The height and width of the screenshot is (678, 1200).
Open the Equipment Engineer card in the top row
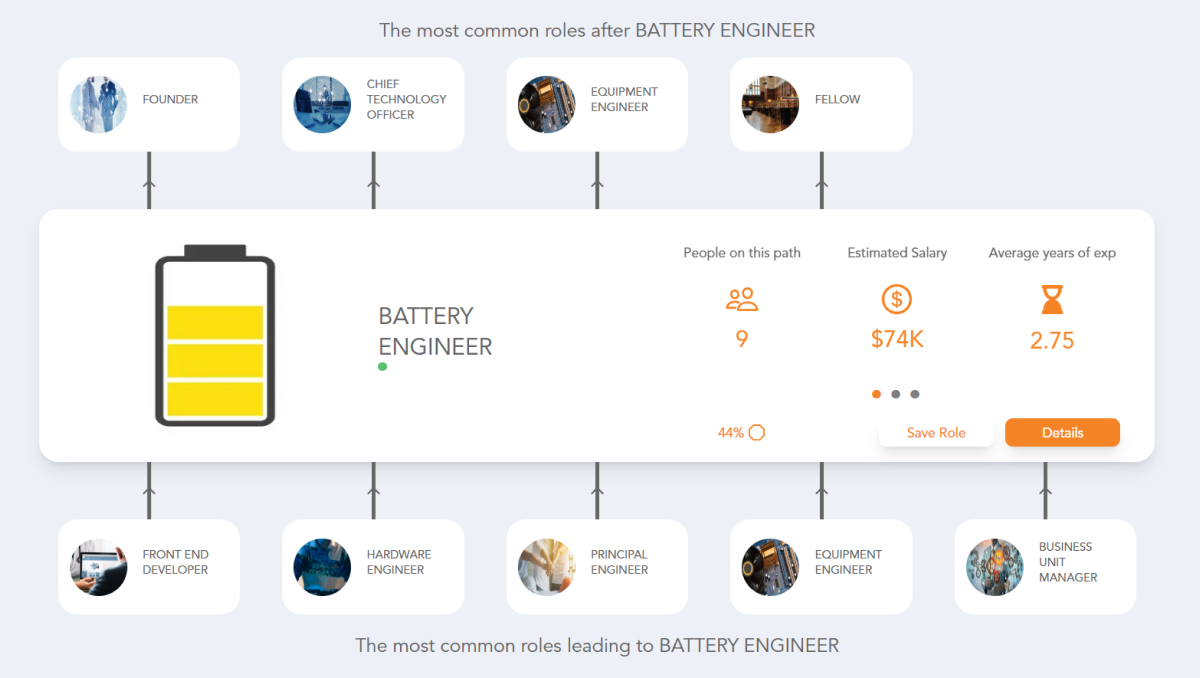coord(596,104)
